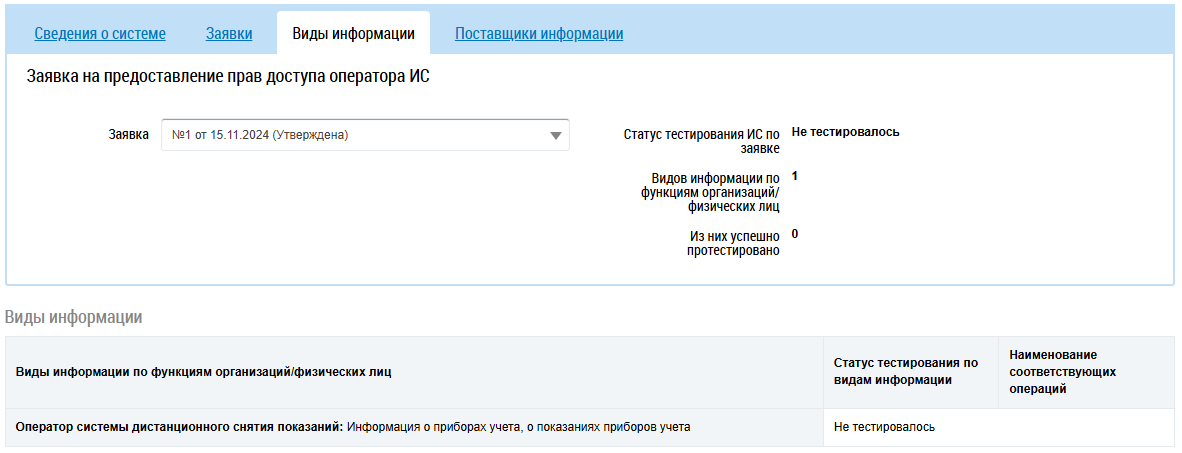
Task: Click the Не тестировалось cell in table row
Action: coord(884,427)
